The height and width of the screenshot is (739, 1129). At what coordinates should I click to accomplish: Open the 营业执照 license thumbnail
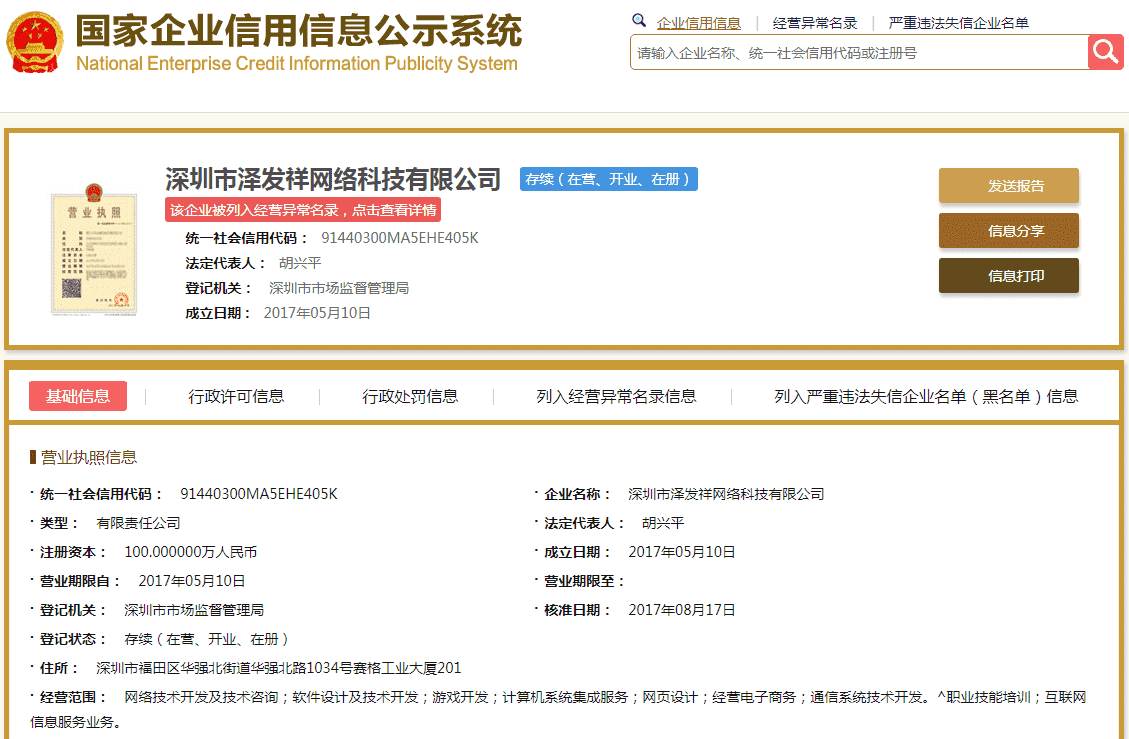(94, 249)
